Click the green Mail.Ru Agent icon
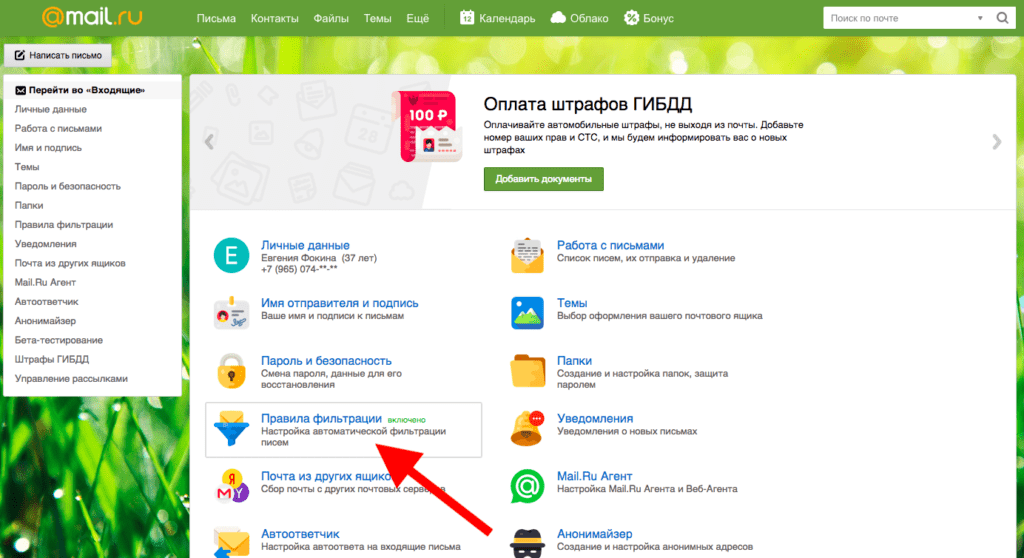The width and height of the screenshot is (1024, 558). tap(527, 487)
